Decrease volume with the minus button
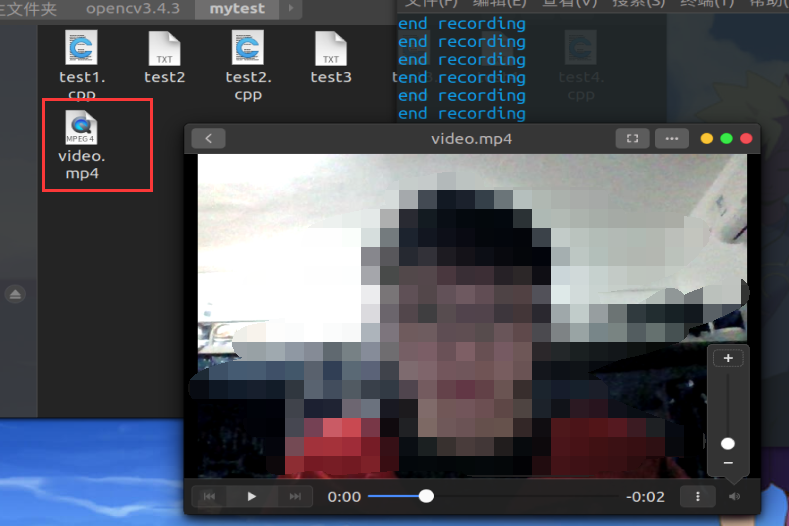The image size is (789, 526). pyautogui.click(x=728, y=463)
